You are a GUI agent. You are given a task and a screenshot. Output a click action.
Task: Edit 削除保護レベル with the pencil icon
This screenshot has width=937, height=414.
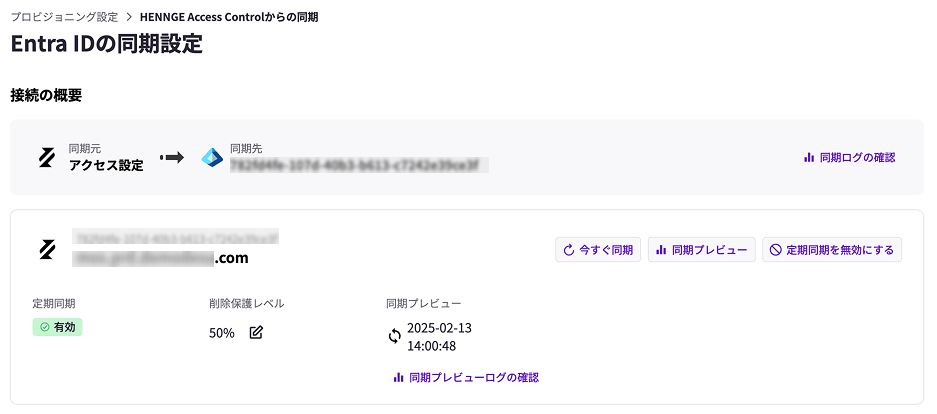(256, 333)
